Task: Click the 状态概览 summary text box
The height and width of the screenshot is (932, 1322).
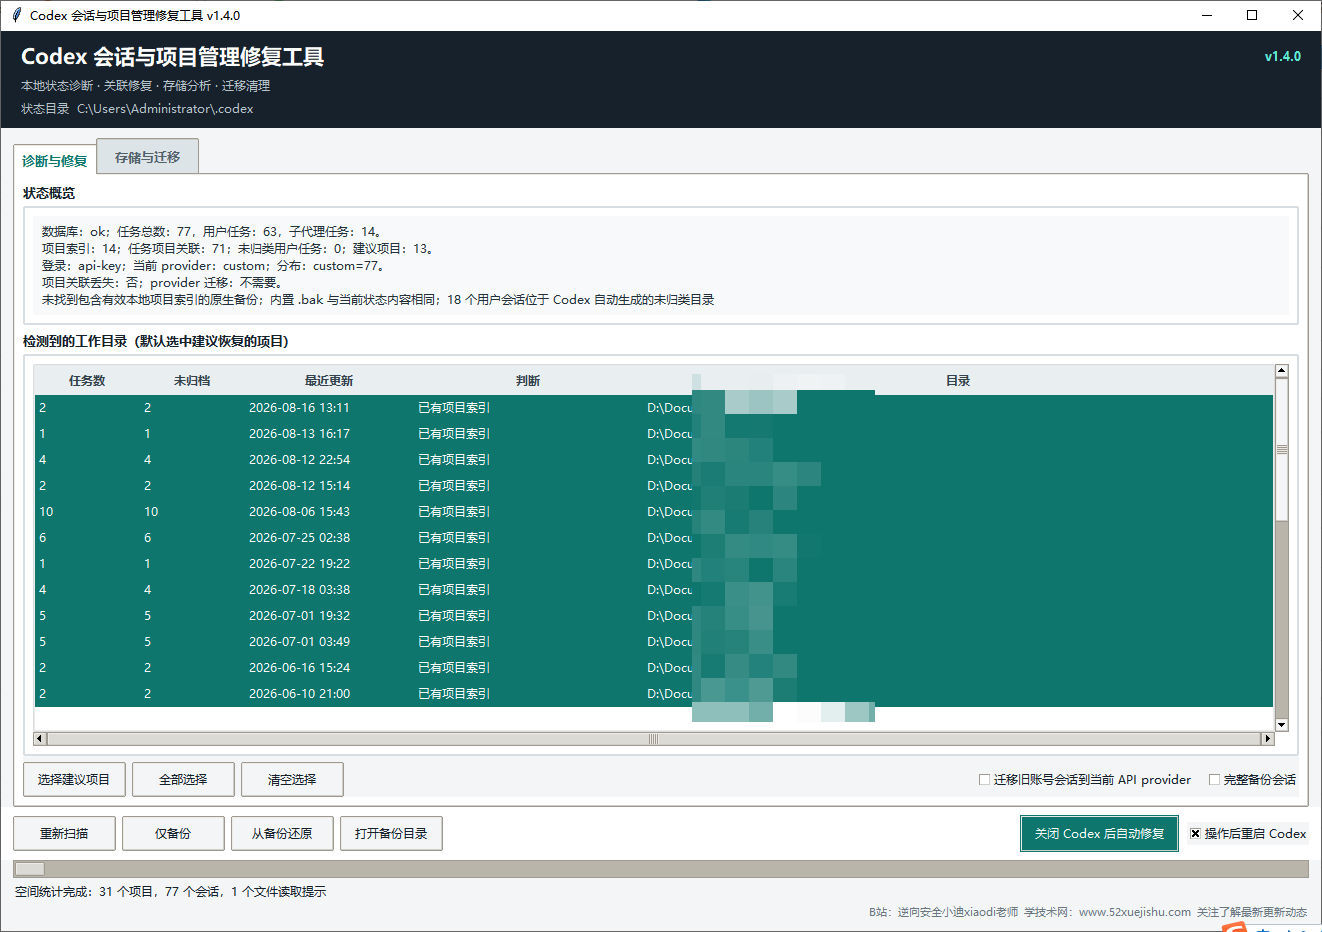Action: point(661,266)
